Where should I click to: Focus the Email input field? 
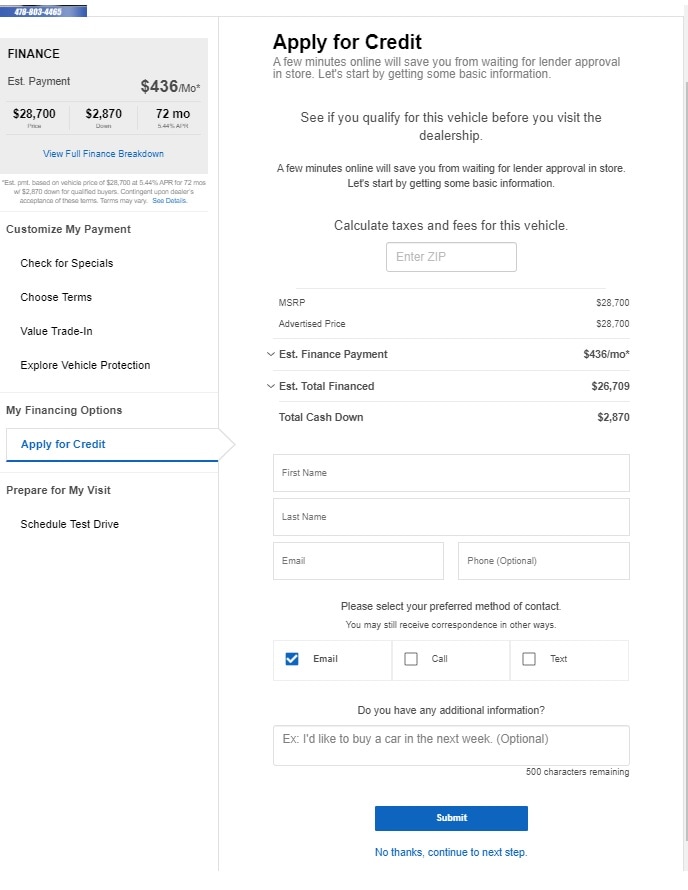[358, 561]
